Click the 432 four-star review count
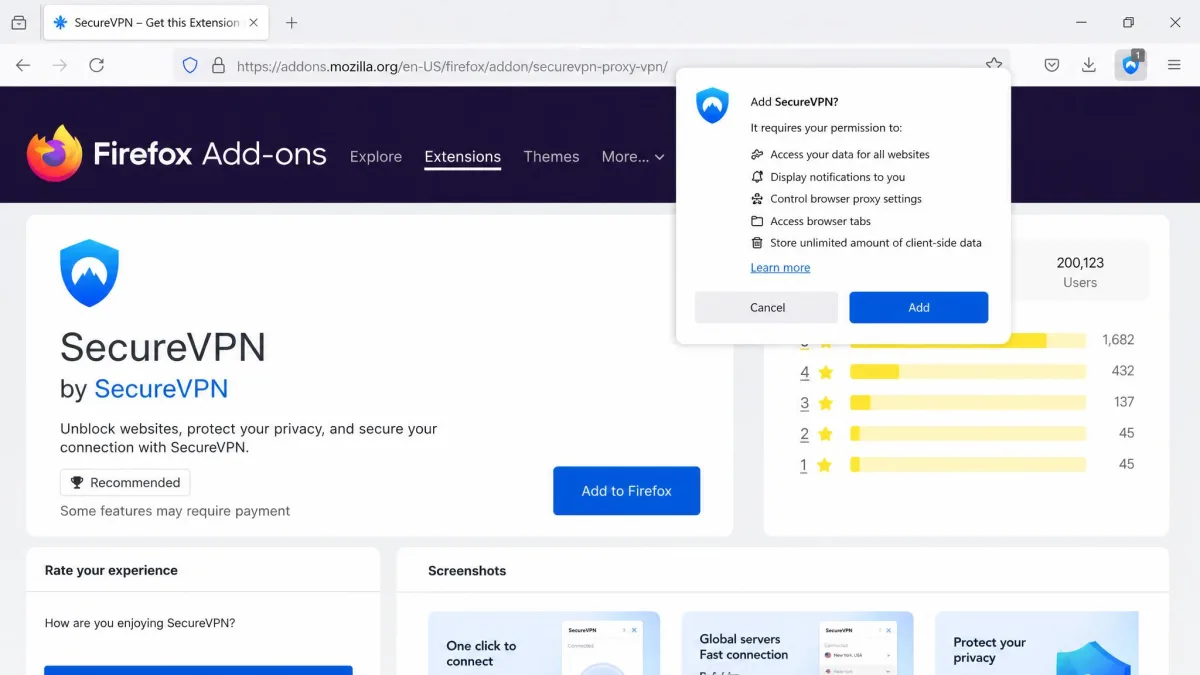 (x=1122, y=371)
